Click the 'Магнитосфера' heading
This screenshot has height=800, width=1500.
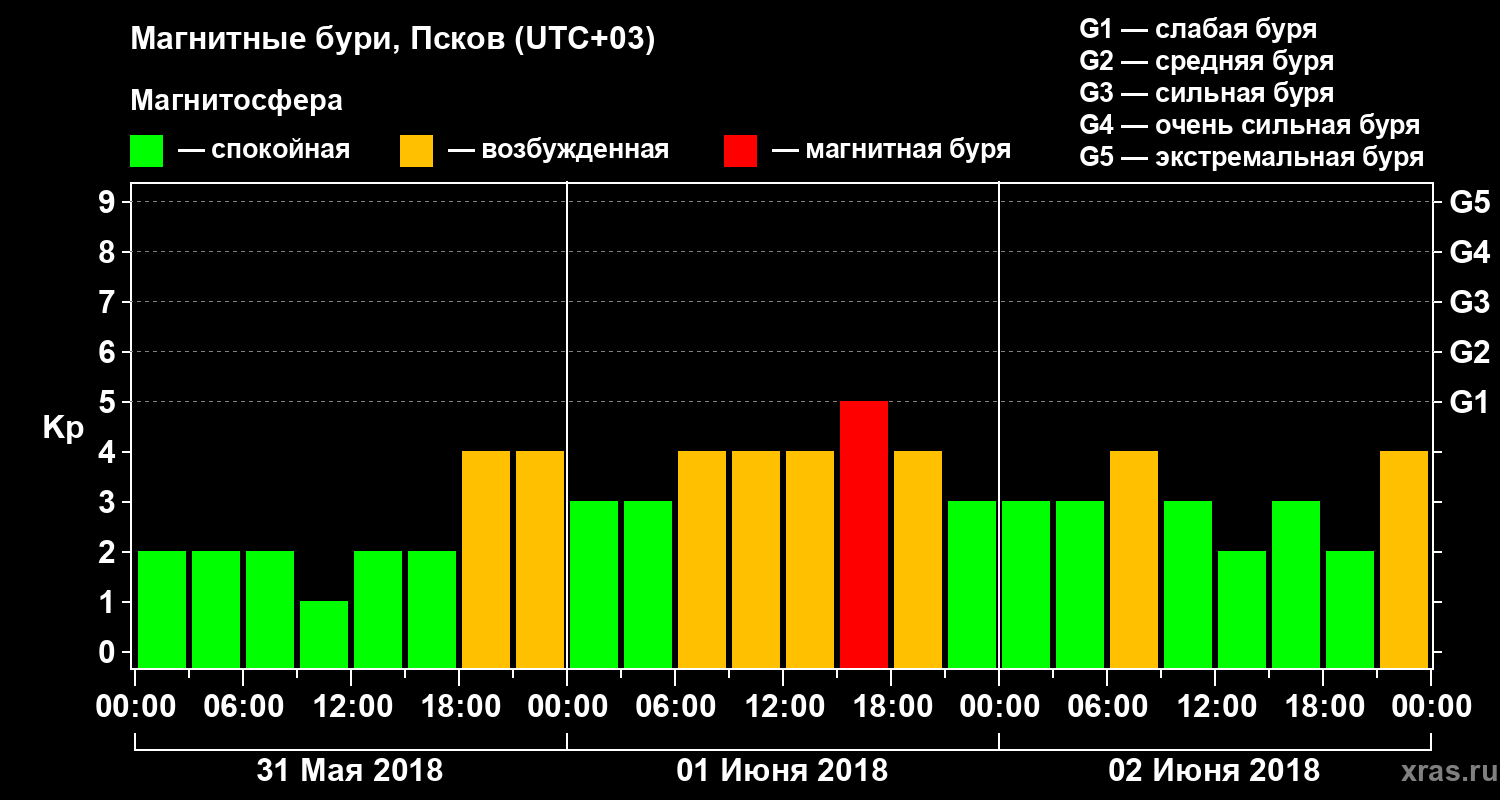click(236, 101)
